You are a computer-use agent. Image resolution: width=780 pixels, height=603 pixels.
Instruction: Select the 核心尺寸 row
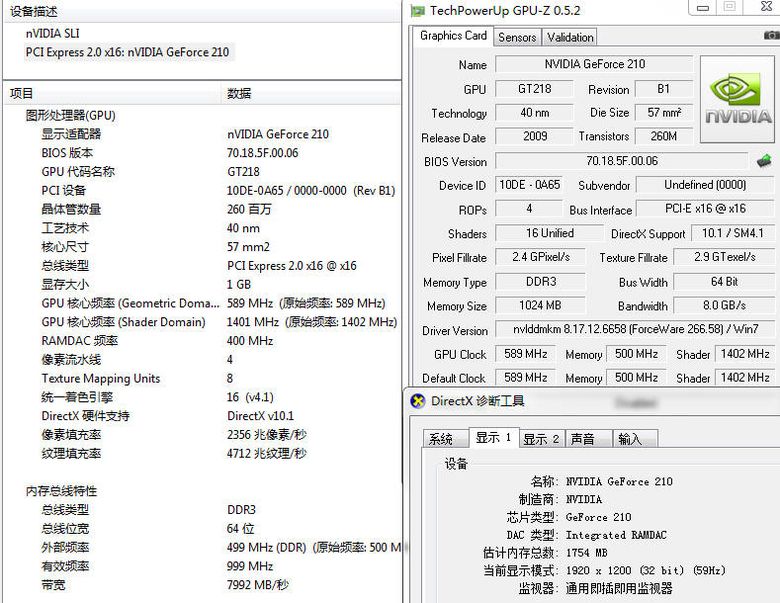pyautogui.click(x=202, y=247)
